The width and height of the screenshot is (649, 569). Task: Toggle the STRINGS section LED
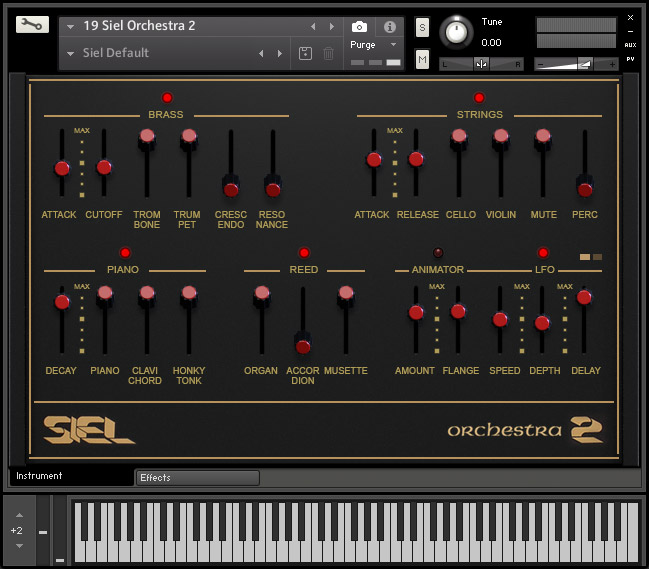click(x=479, y=98)
